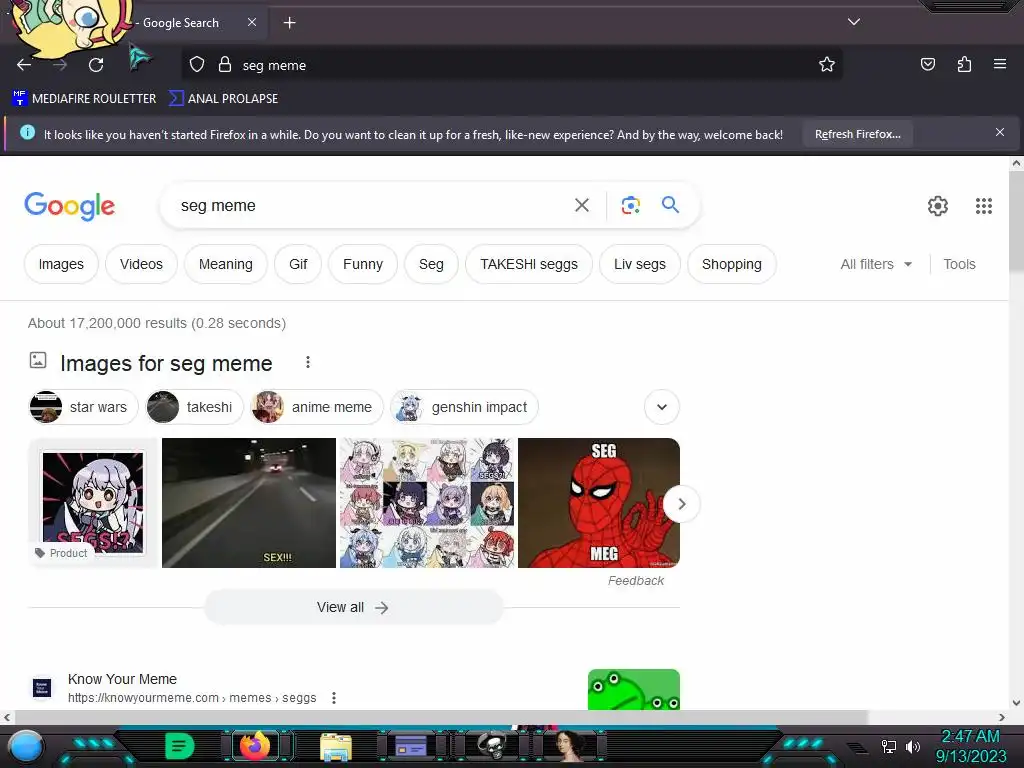The image size is (1024, 768).
Task: Switch to the Videos filter tab
Action: 141,264
